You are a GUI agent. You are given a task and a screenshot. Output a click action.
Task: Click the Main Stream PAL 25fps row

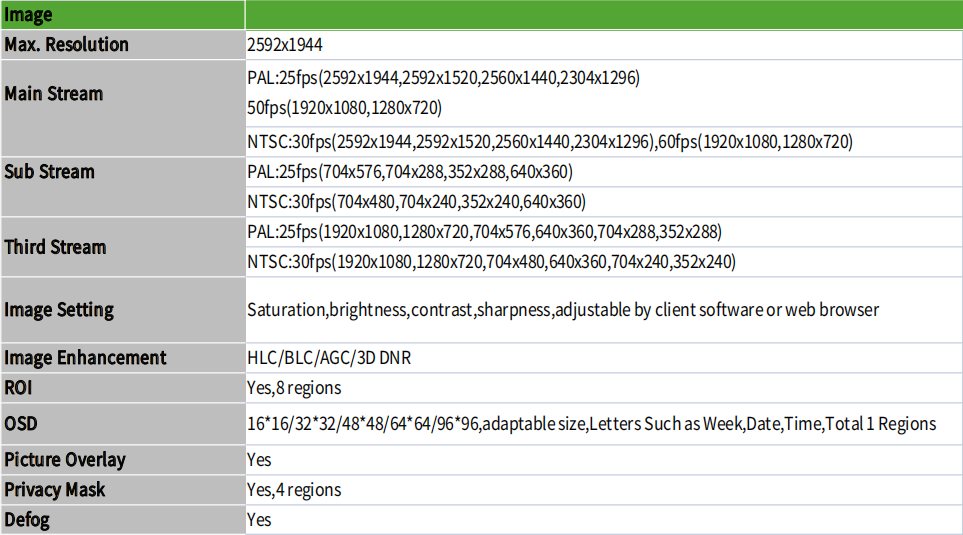click(604, 93)
